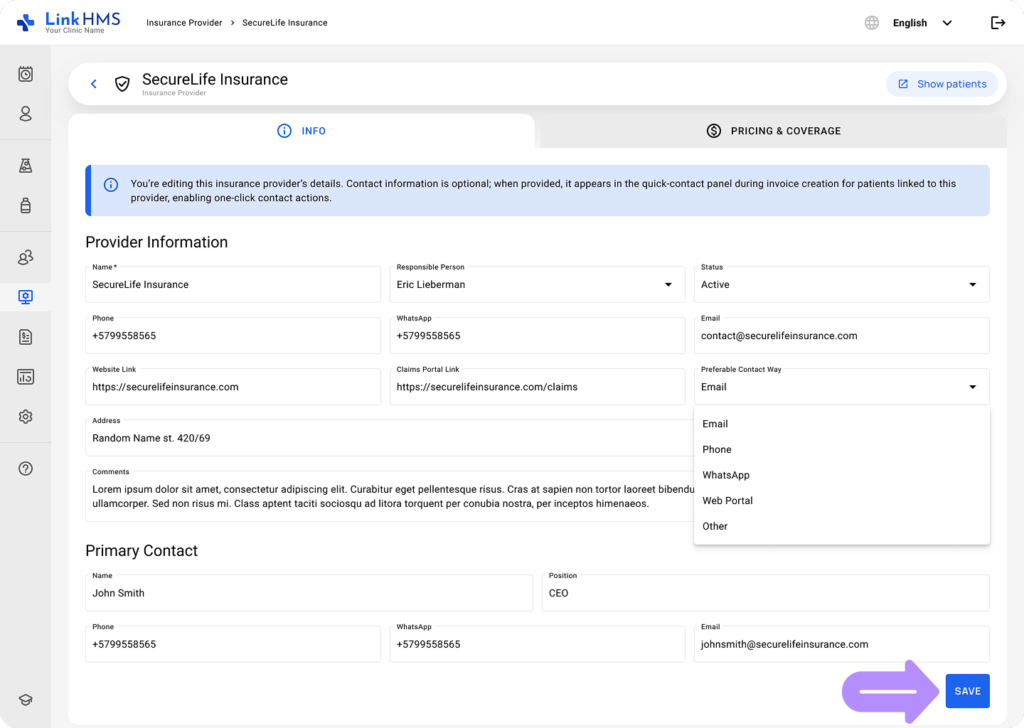The width and height of the screenshot is (1024, 728).
Task: Open the medicine bottle sidebar icon
Action: point(25,206)
